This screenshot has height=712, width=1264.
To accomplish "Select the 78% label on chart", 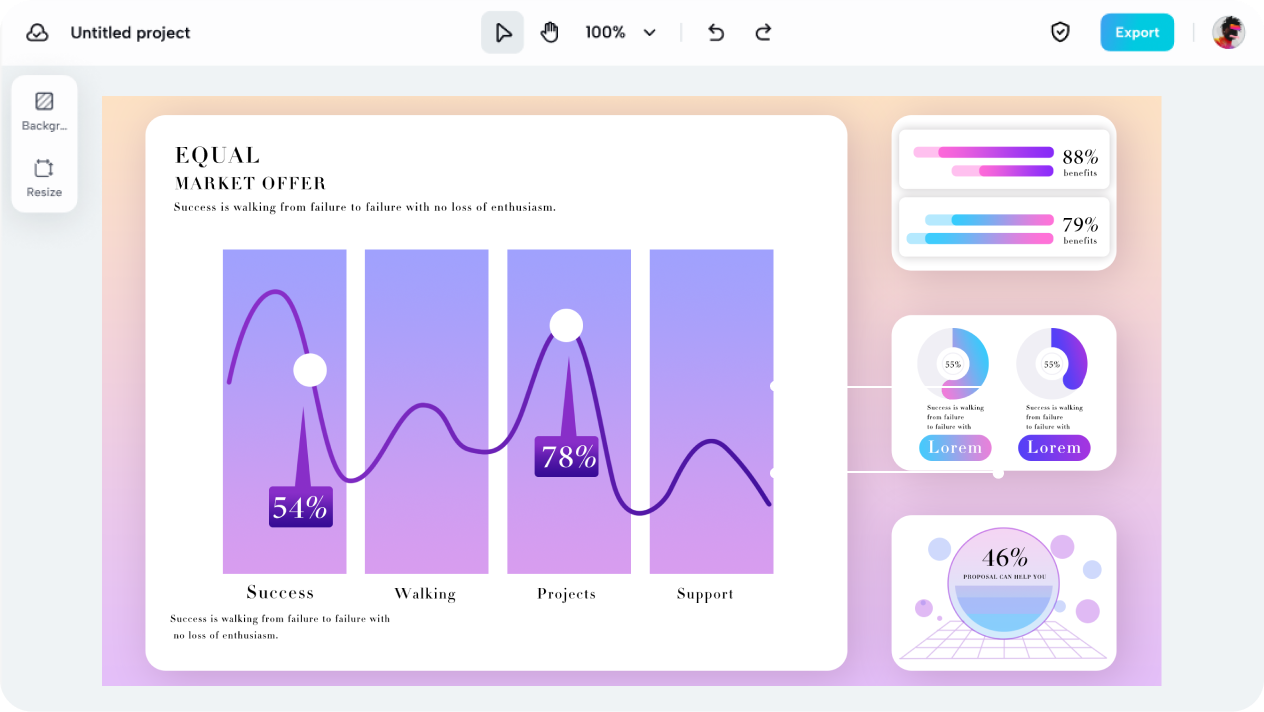I will [567, 457].
